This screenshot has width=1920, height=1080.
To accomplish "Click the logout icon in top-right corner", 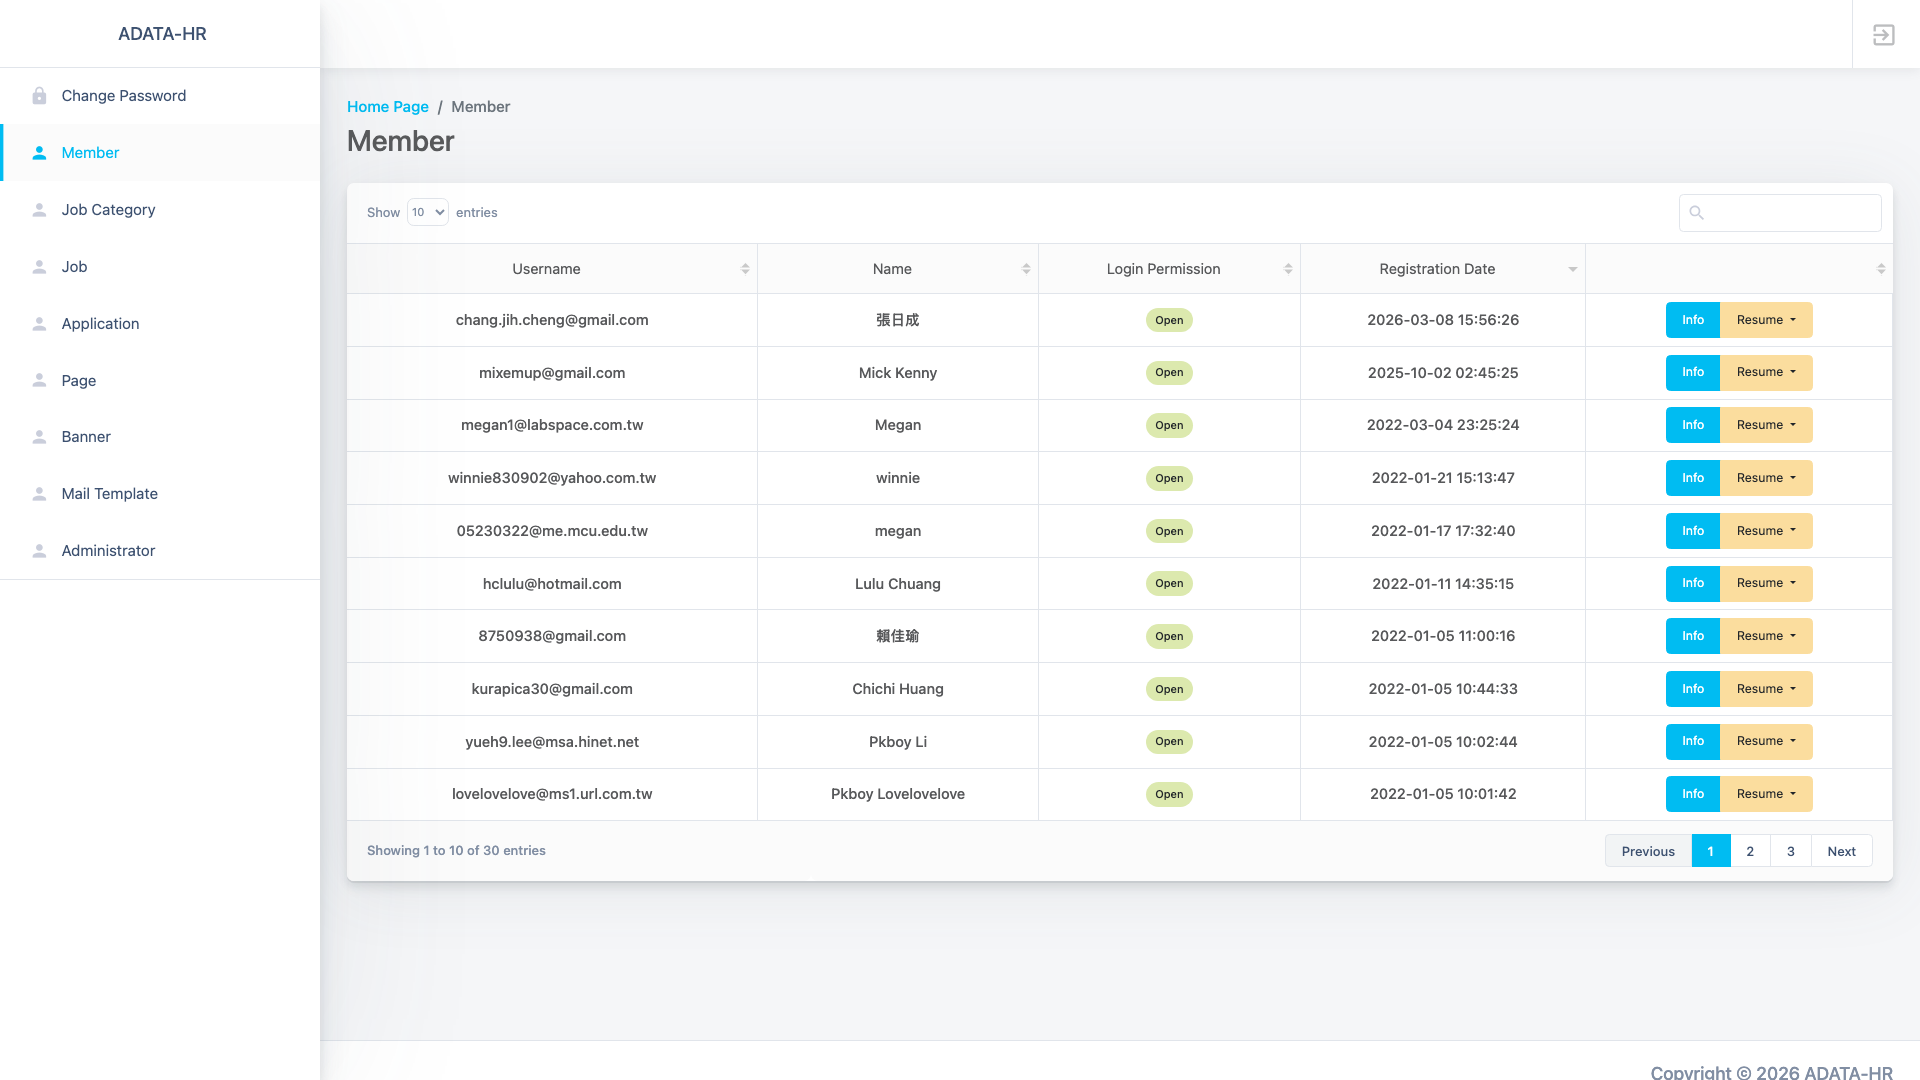I will [1884, 35].
